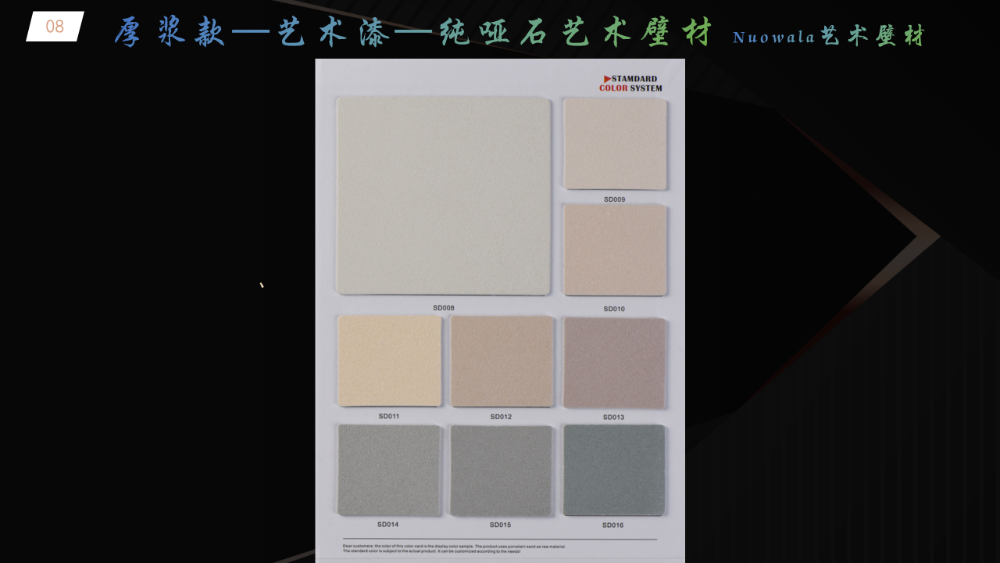
Task: Click the Nuowala艺术壁材 brand text
Action: [x=828, y=36]
